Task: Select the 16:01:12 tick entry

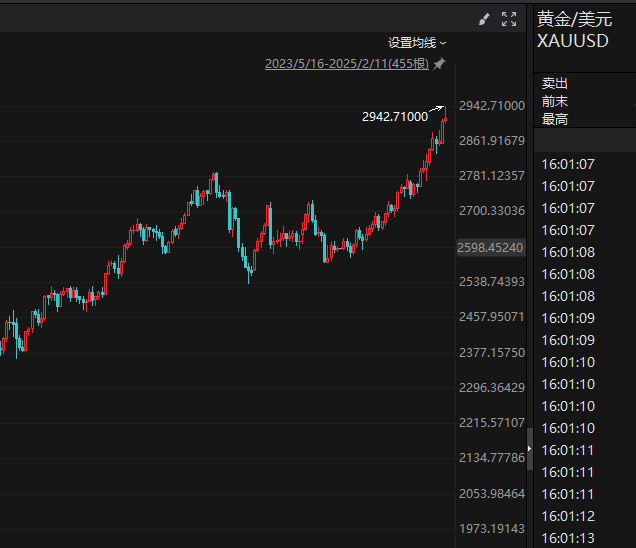Action: point(568,516)
